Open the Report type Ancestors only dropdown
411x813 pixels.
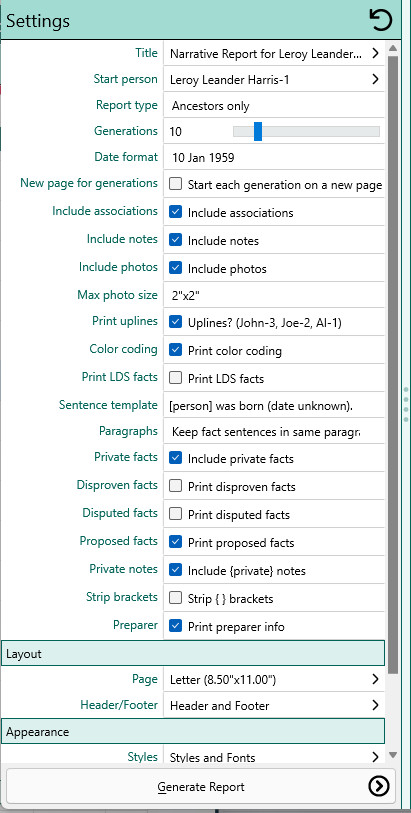(274, 106)
